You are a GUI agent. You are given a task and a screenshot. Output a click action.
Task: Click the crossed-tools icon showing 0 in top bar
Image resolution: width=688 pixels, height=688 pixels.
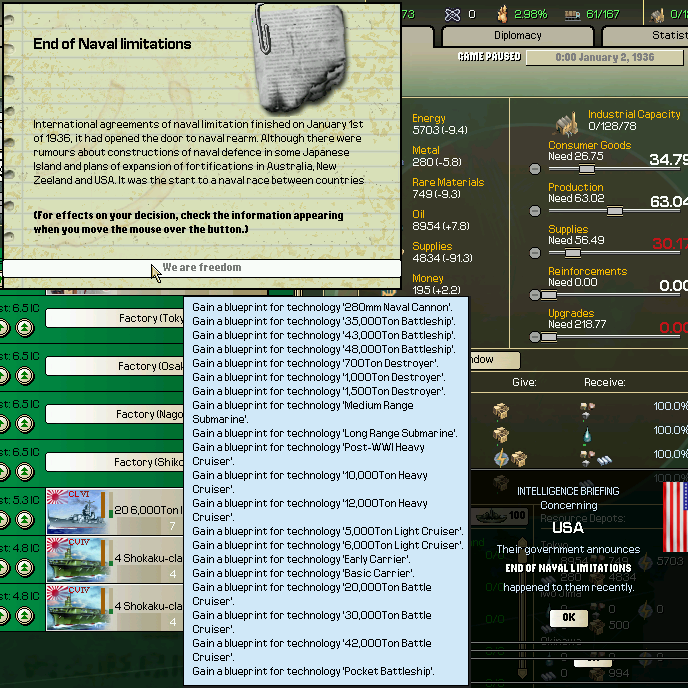pos(452,15)
